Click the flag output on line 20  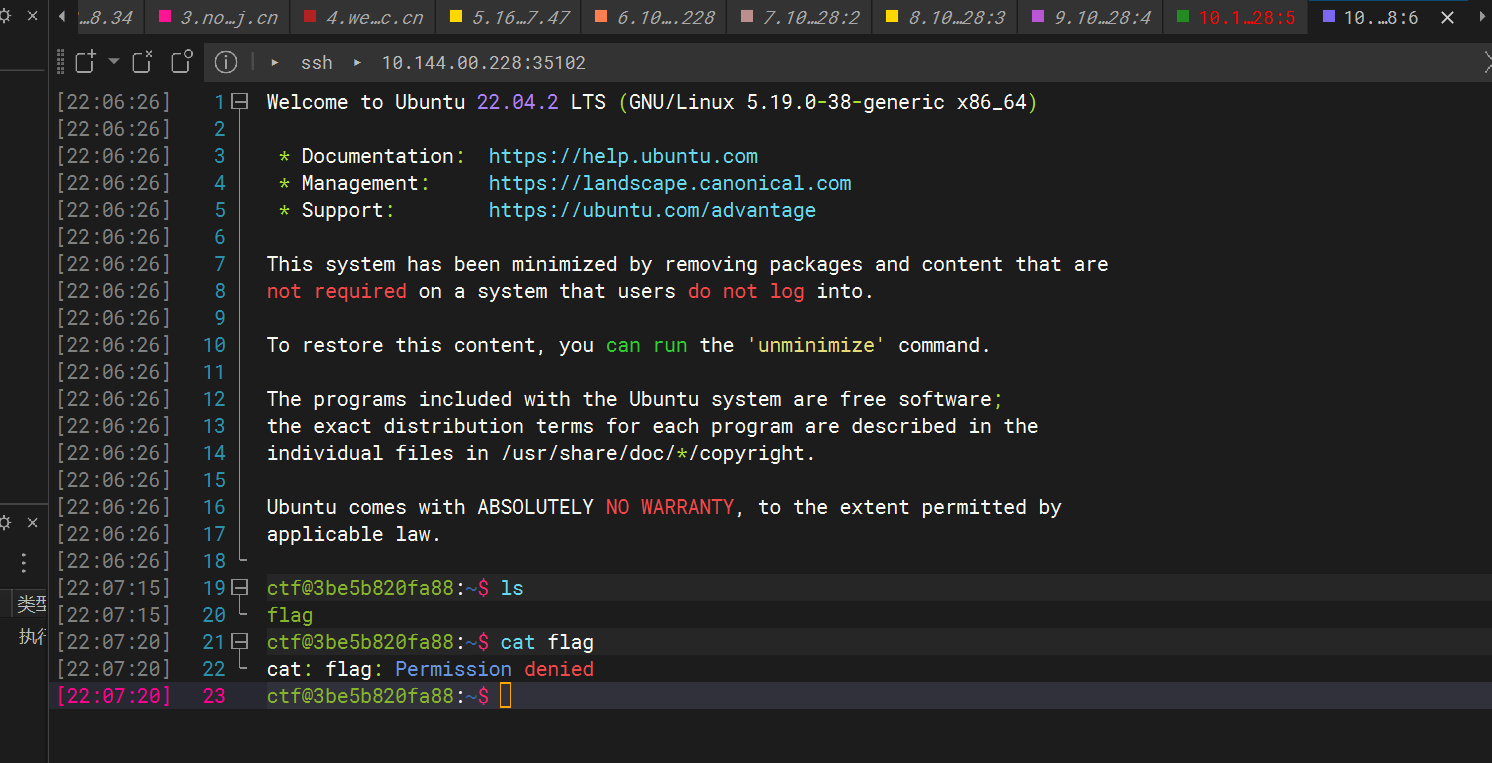290,615
